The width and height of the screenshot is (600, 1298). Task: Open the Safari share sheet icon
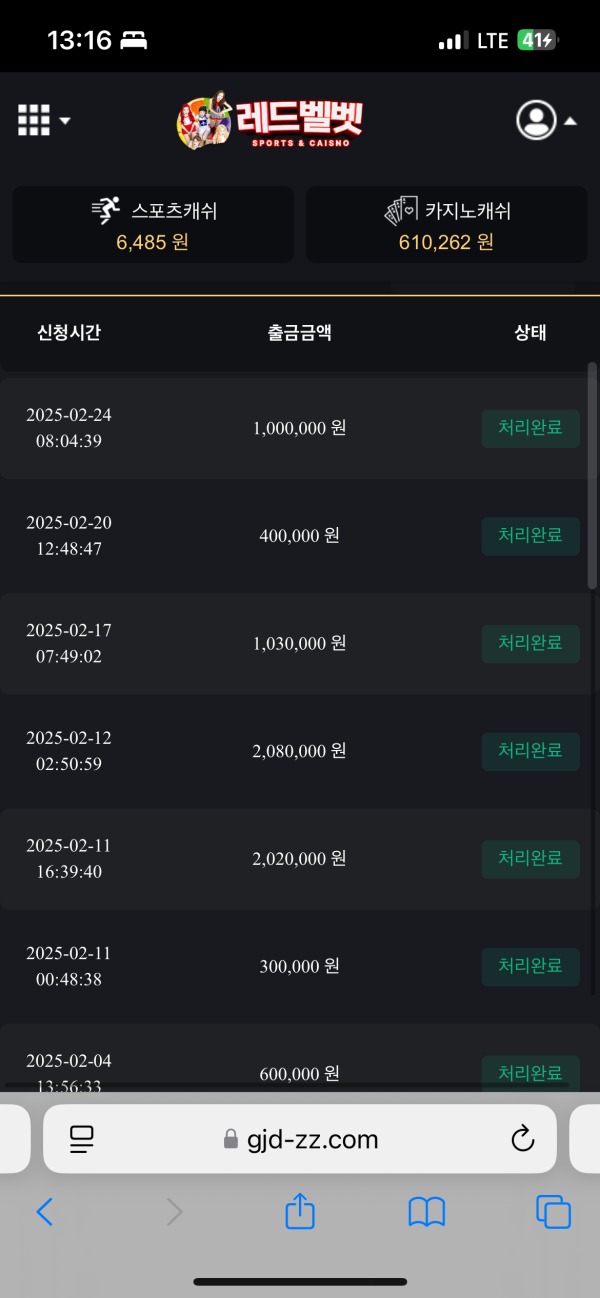pyautogui.click(x=300, y=1212)
